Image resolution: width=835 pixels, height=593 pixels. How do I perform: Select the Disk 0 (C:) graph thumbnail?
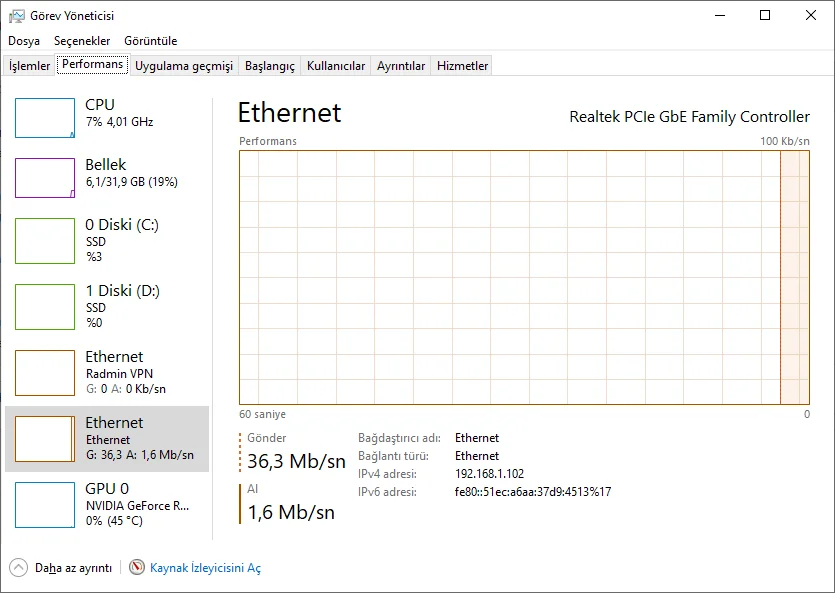[45, 241]
